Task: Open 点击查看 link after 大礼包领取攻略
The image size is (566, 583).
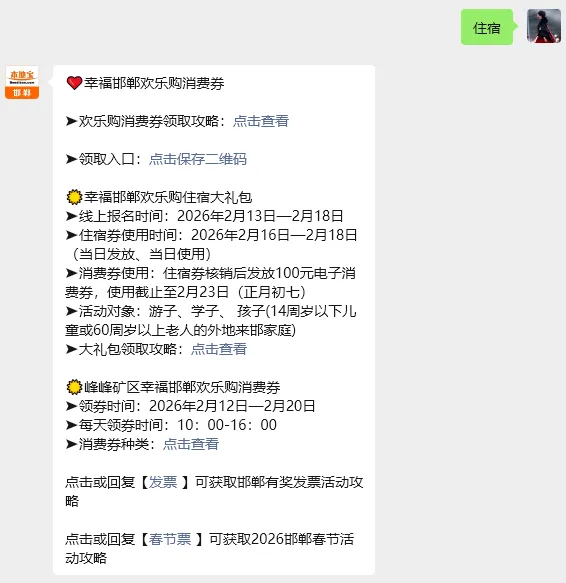Action: (x=219, y=349)
